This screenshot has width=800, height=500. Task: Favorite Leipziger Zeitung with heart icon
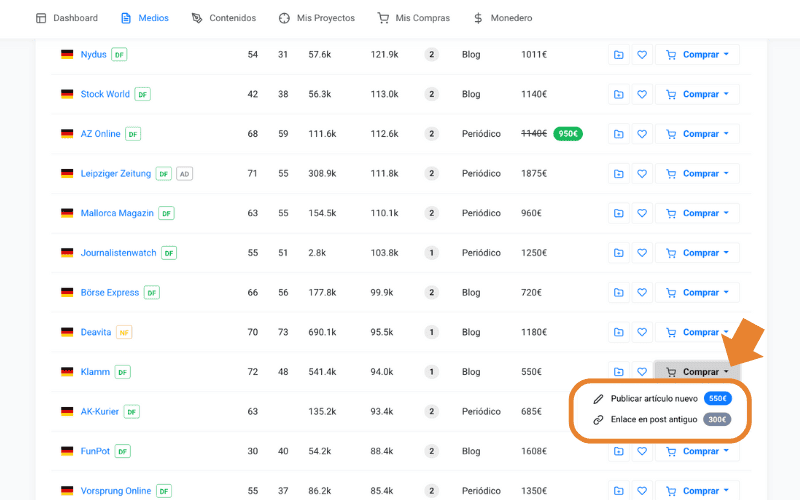[x=642, y=174]
